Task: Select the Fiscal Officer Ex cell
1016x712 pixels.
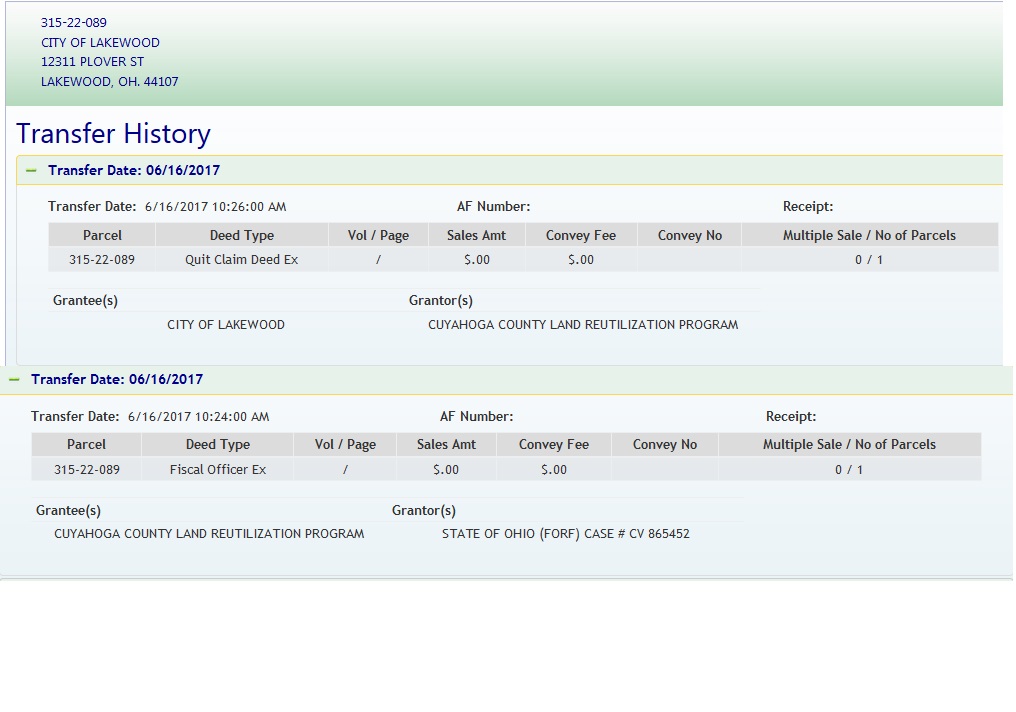Action: pyautogui.click(x=217, y=469)
